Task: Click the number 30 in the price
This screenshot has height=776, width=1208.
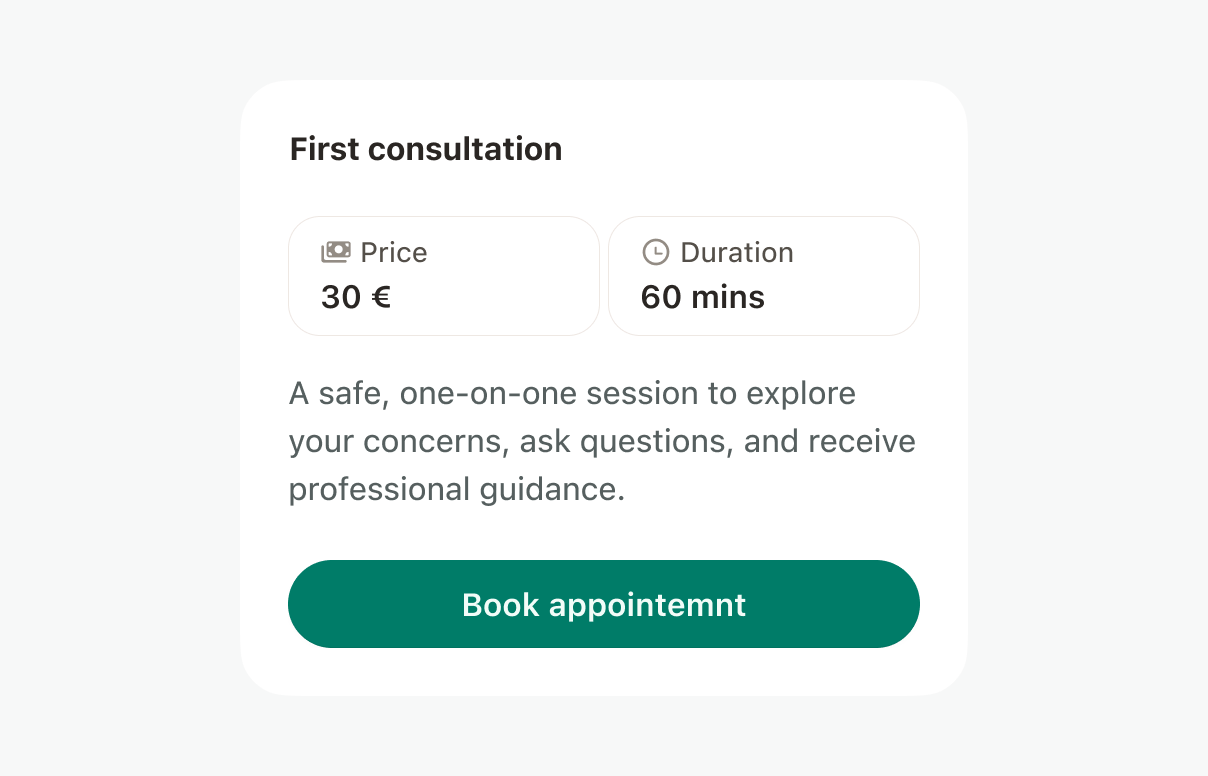Action: 341,297
